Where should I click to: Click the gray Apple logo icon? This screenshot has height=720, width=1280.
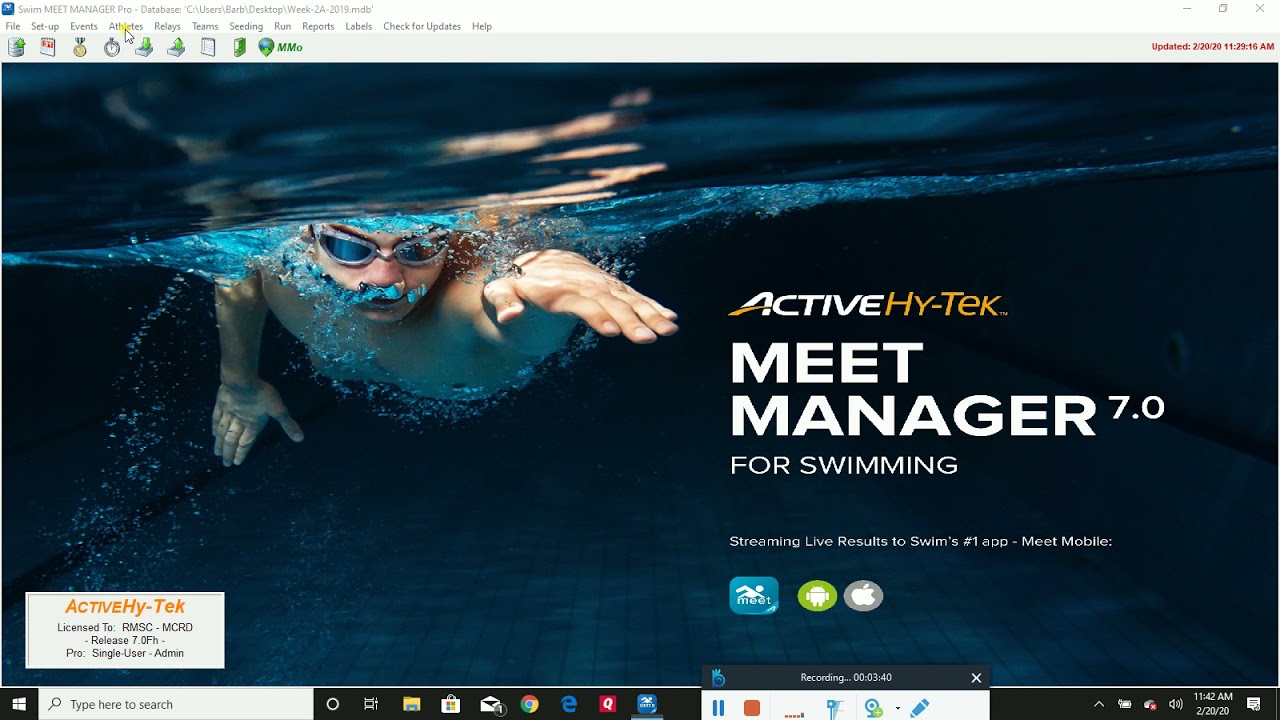[x=864, y=596]
